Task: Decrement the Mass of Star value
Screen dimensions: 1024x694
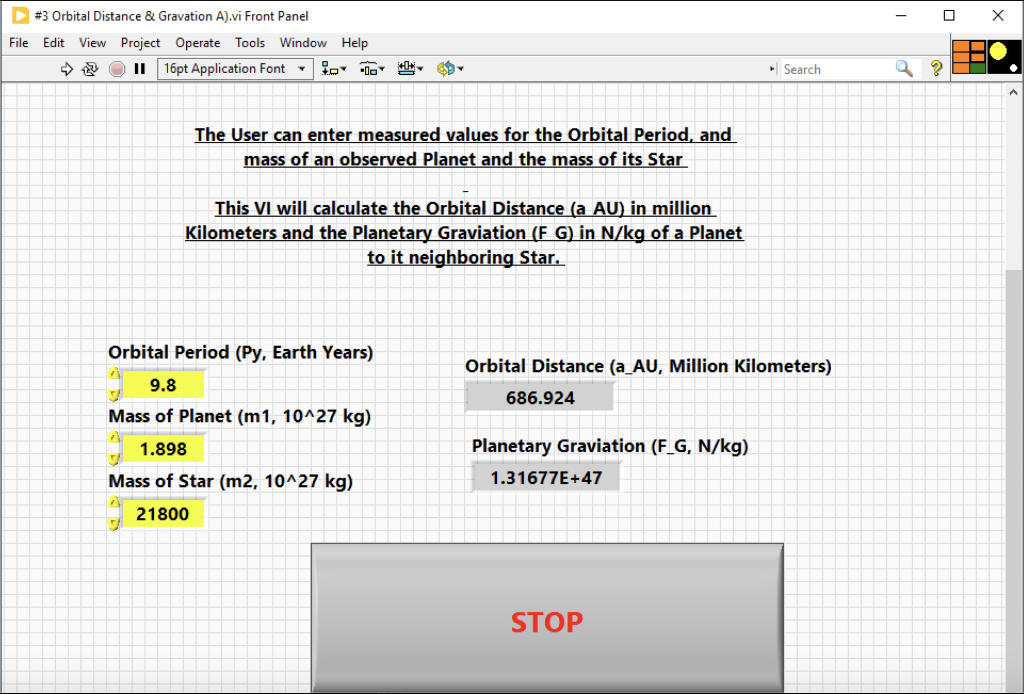Action: tap(114, 524)
